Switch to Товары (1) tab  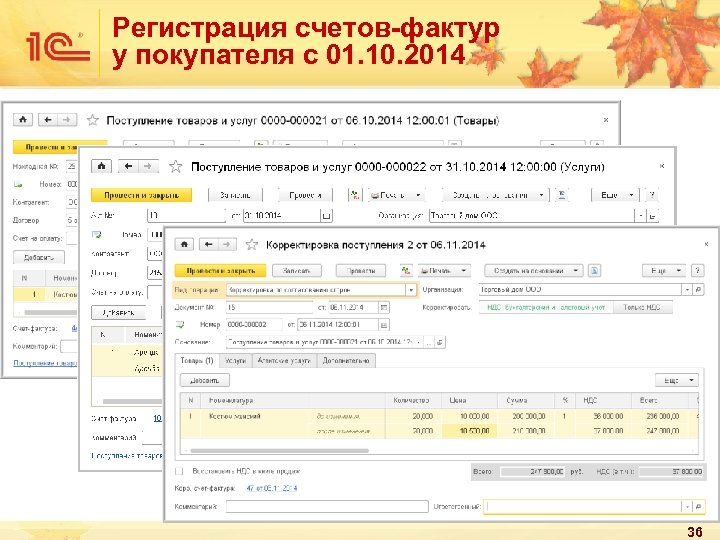tap(197, 360)
